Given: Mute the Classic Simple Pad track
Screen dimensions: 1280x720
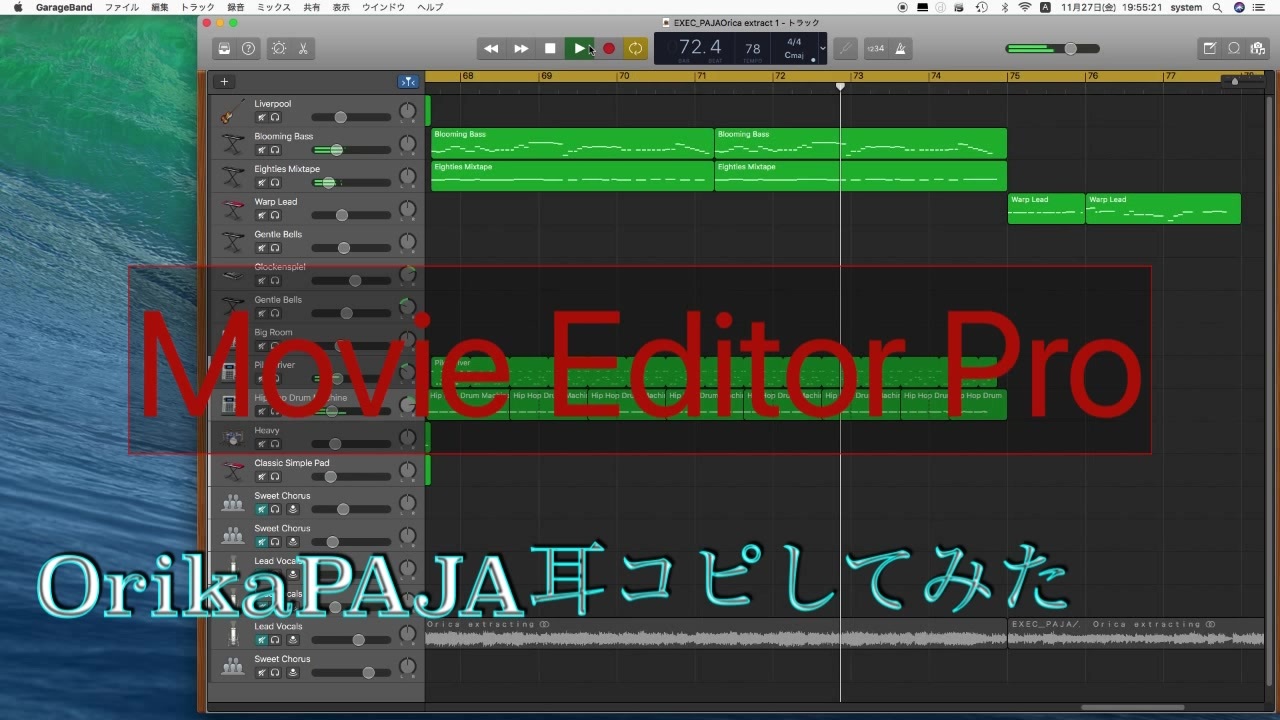Looking at the screenshot, I should [x=261, y=477].
